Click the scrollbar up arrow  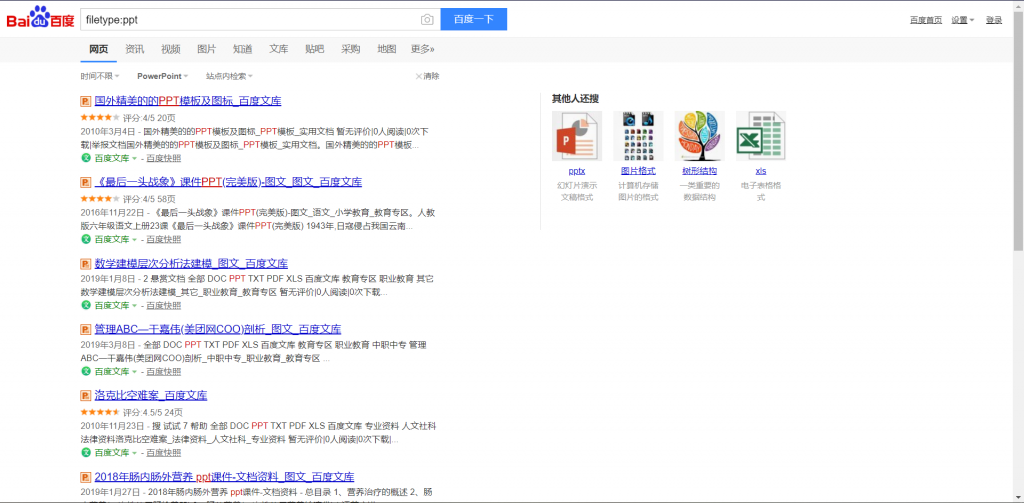(x=1018, y=5)
